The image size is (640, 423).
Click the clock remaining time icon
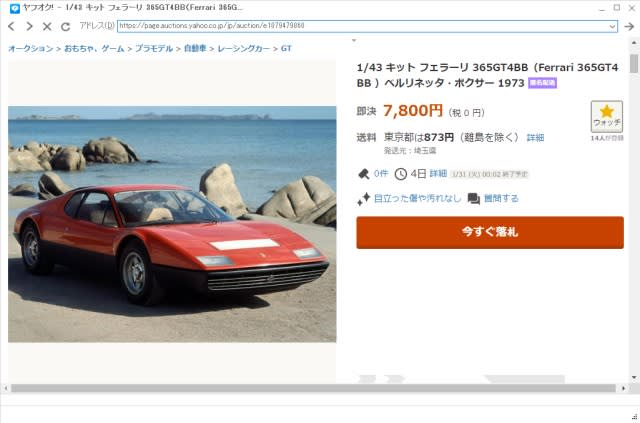pyautogui.click(x=400, y=174)
